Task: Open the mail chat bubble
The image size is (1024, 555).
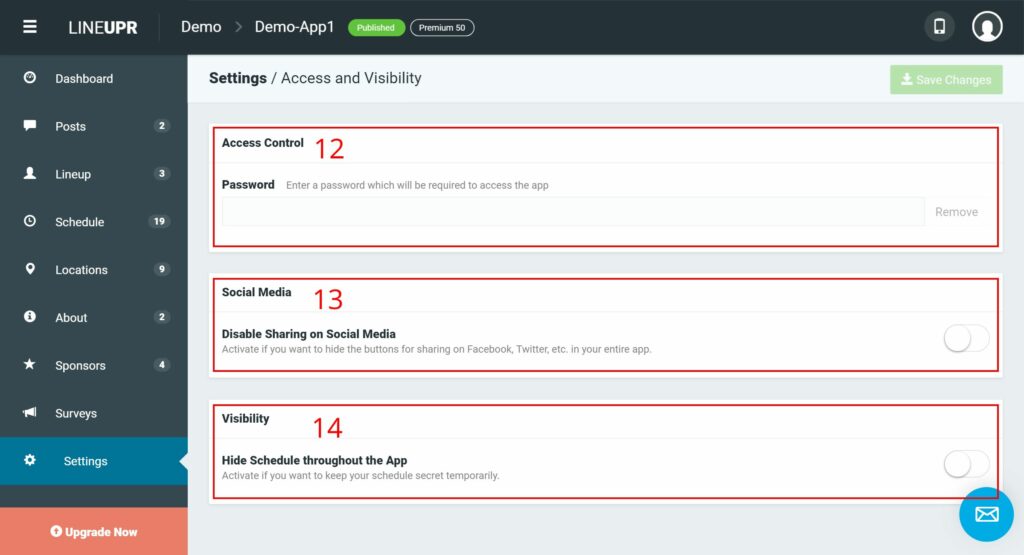Action: (x=986, y=515)
